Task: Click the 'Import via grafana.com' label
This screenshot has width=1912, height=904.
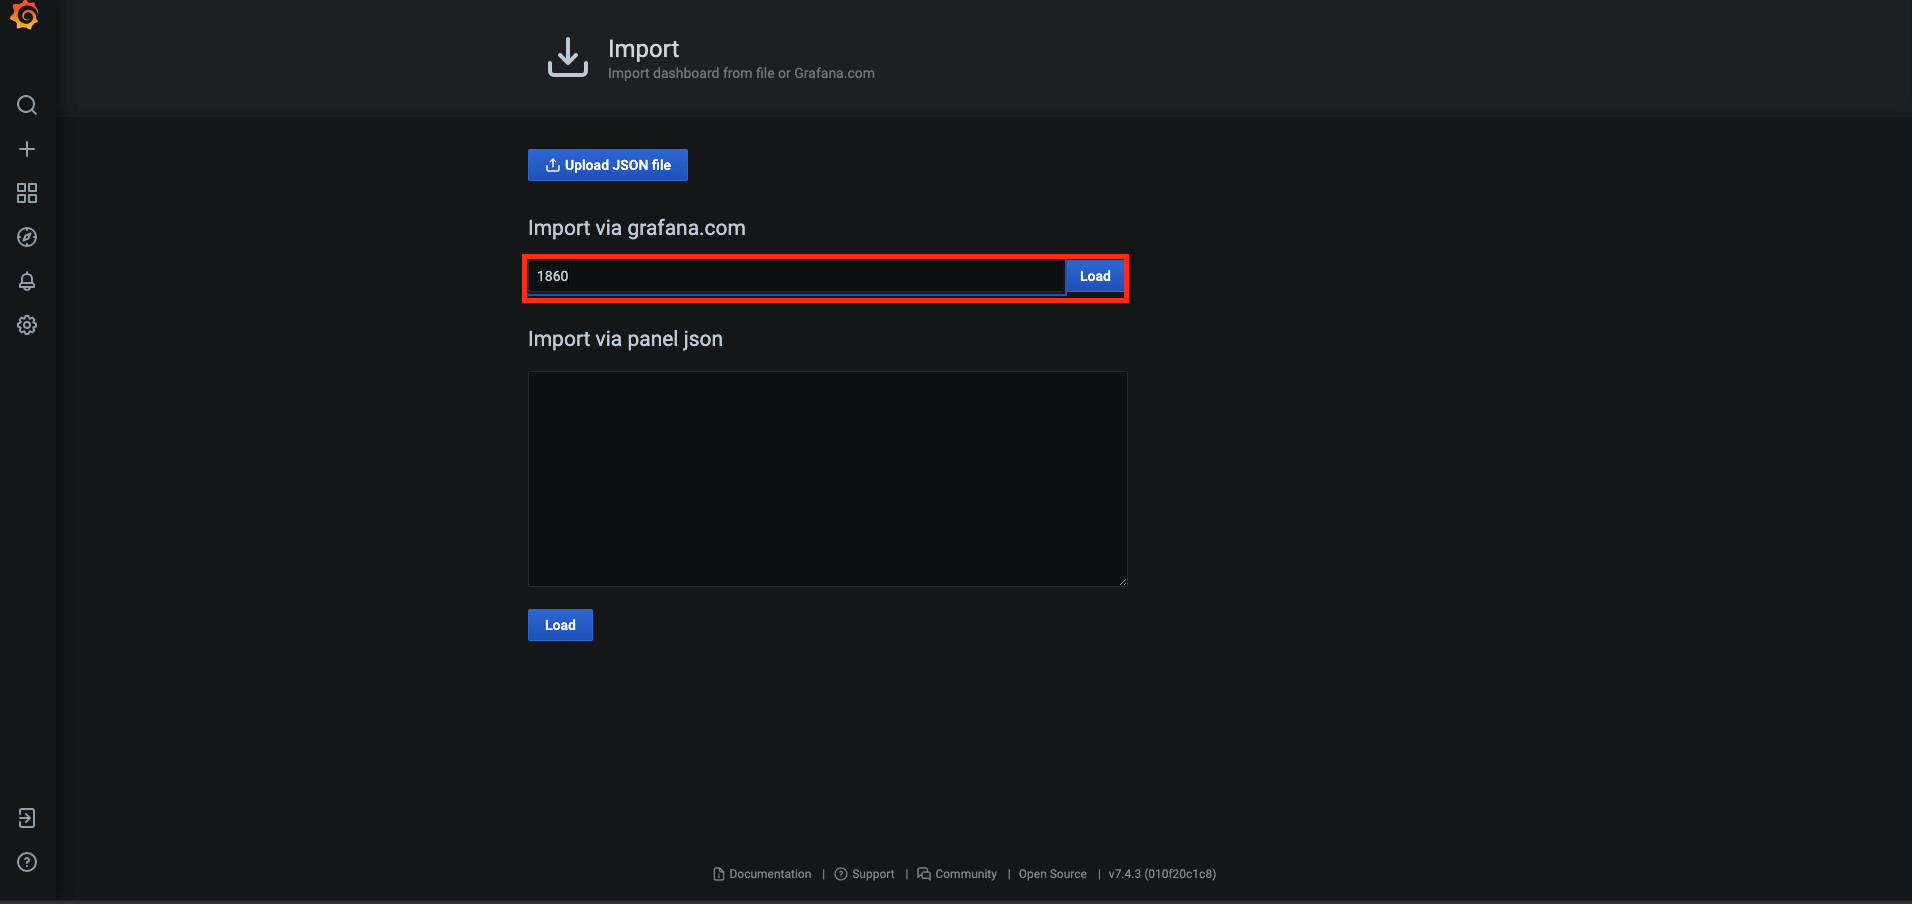Action: click(637, 228)
